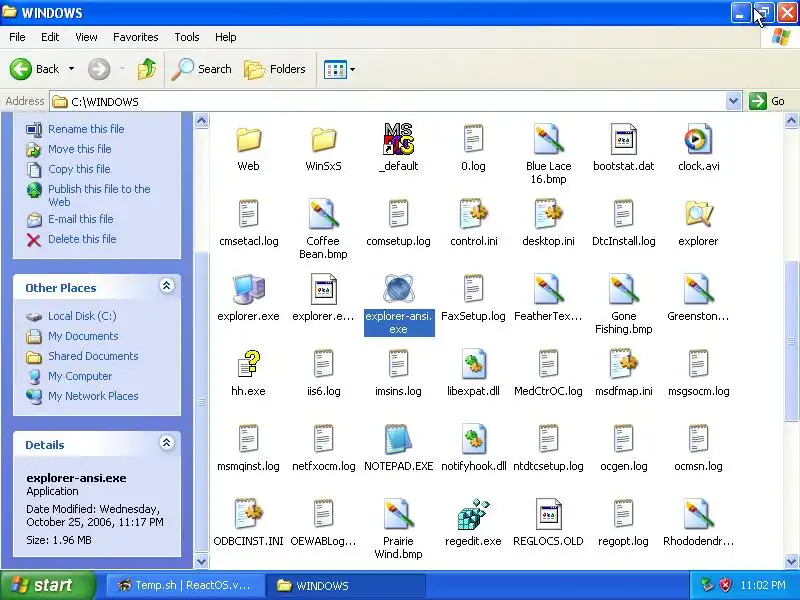Go Back using the toolbar button
The image size is (800, 600).
coord(34,69)
